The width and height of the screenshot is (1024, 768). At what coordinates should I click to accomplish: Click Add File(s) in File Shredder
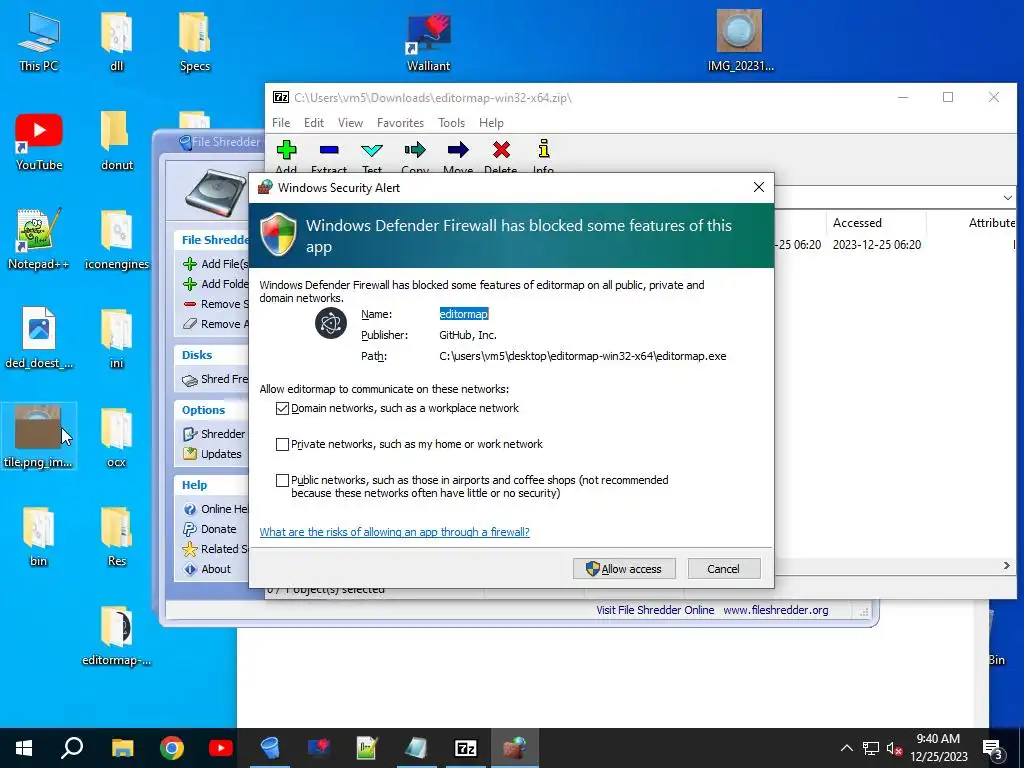coord(216,264)
